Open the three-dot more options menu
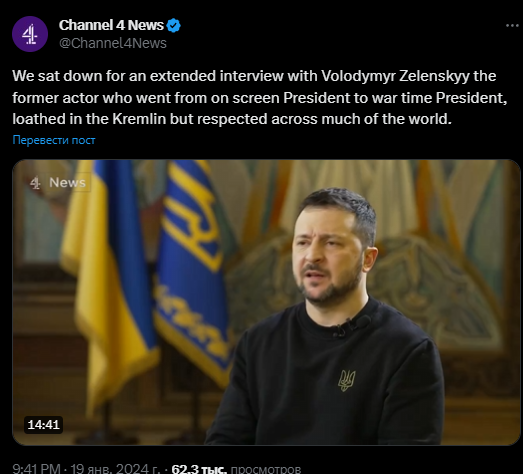The image size is (523, 474). 512,25
